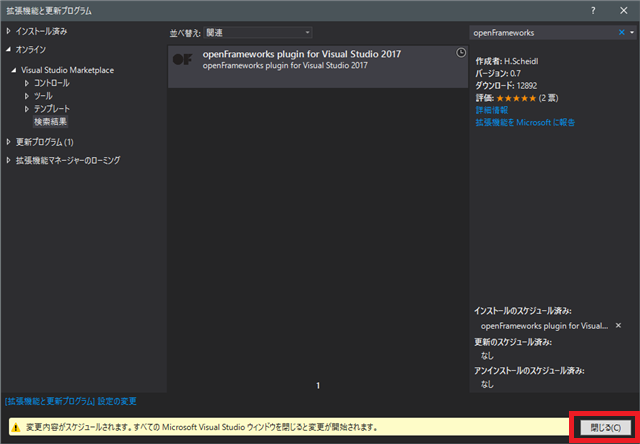Viewport: 640px width, 444px height.
Task: Expand the 更新プログラム (1) node
Action: [9, 142]
